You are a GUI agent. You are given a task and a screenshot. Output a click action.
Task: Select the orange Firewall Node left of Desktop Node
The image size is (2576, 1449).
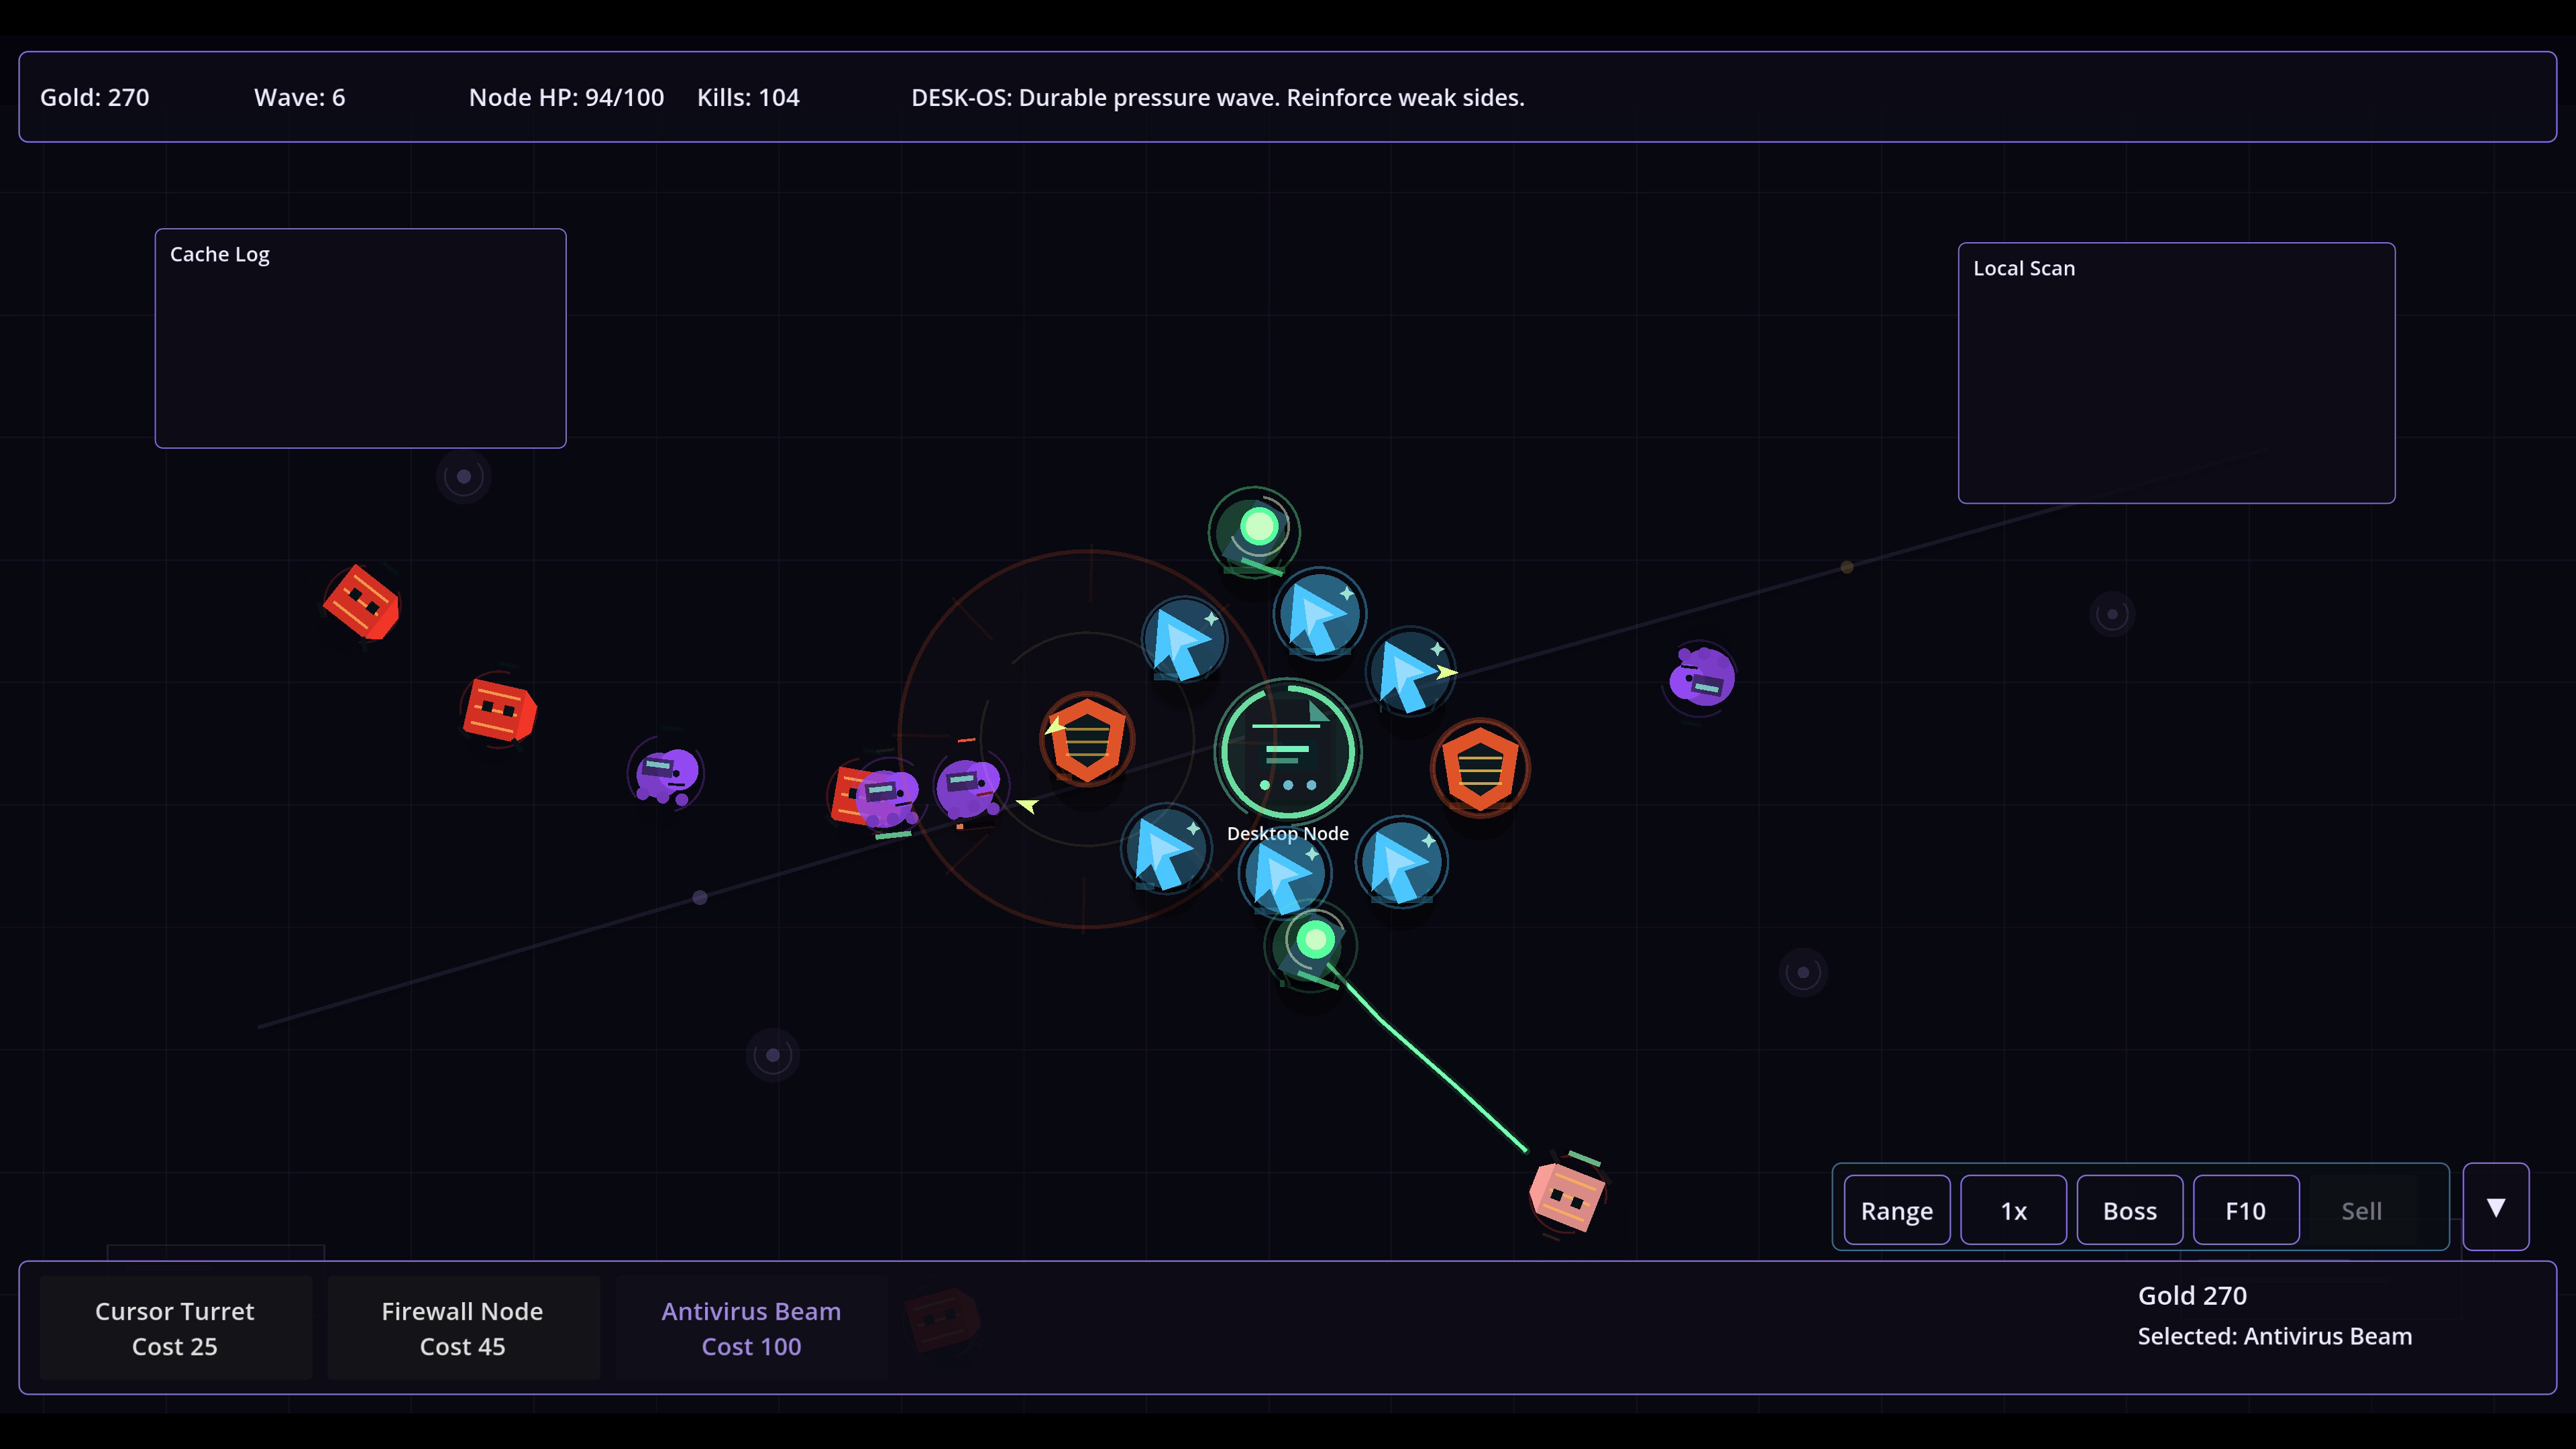1087,739
